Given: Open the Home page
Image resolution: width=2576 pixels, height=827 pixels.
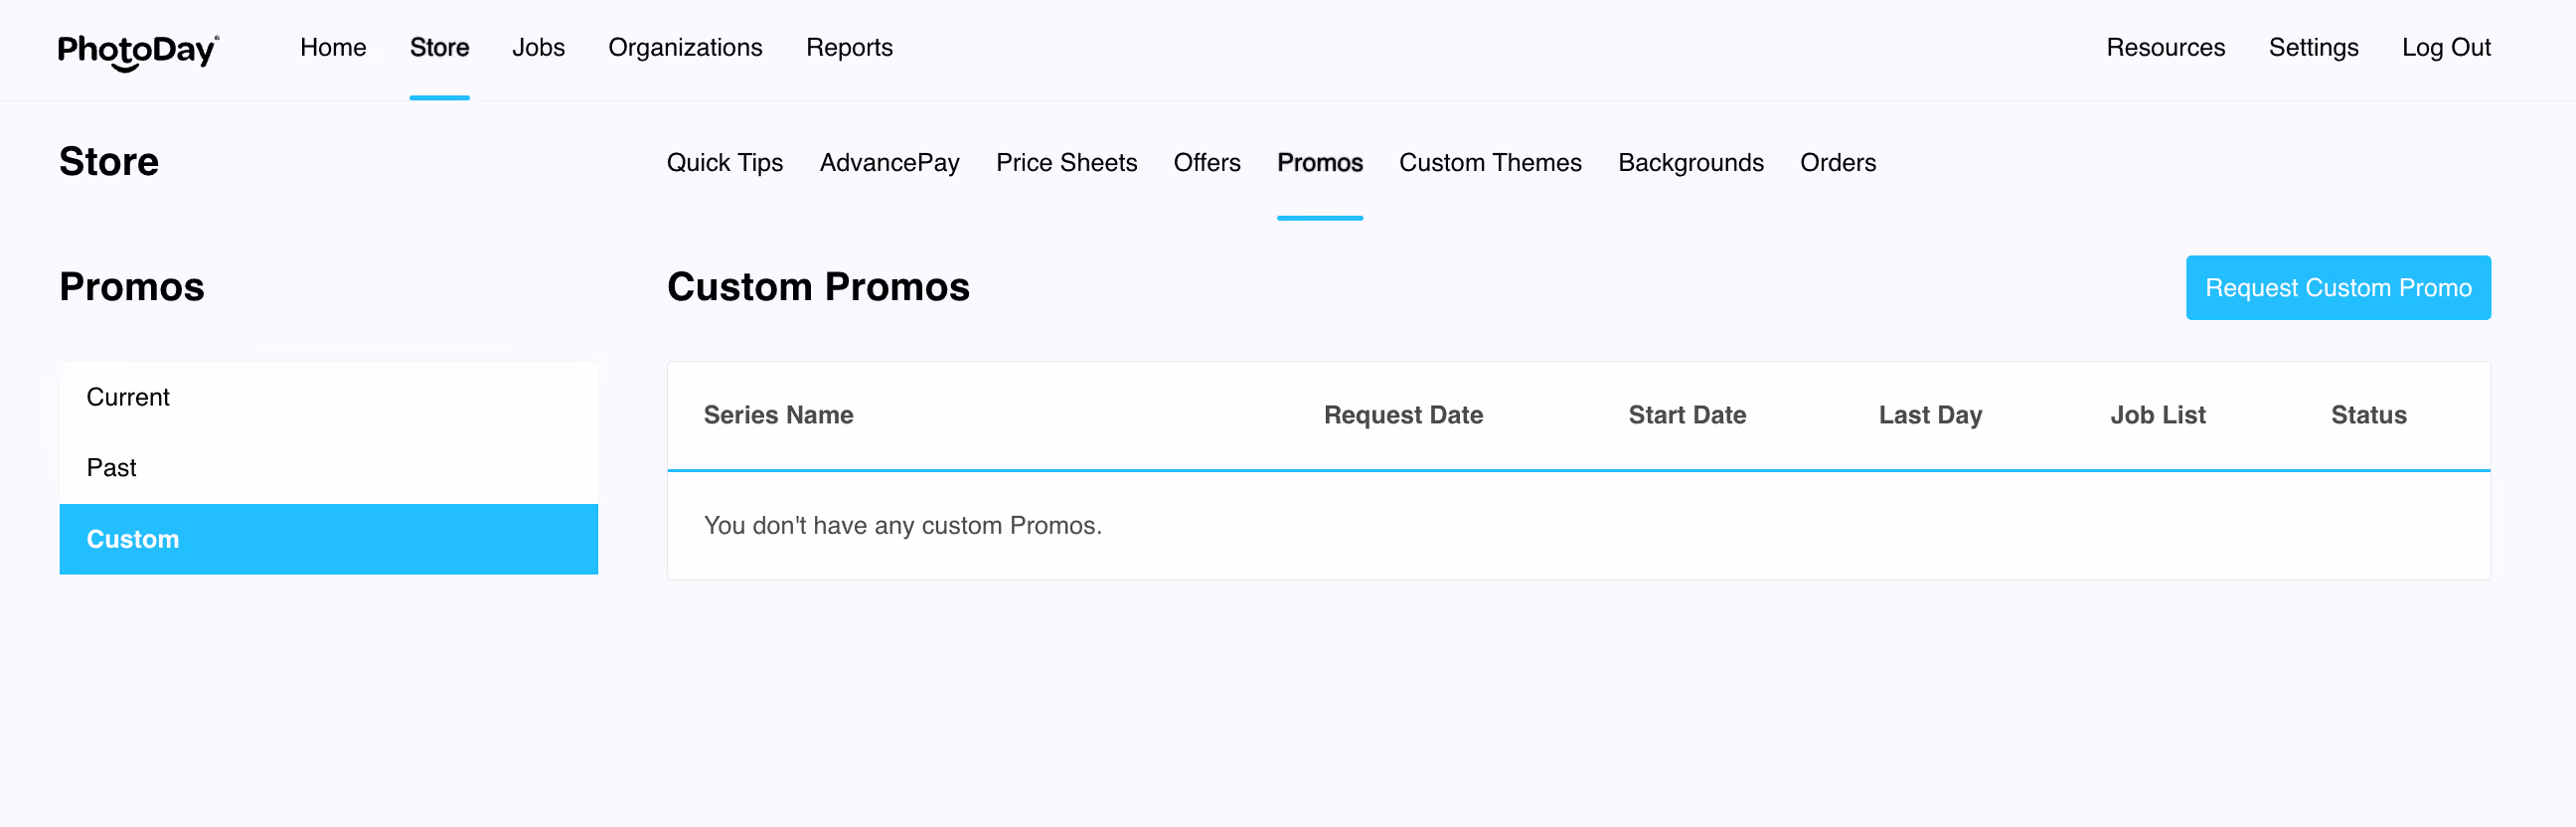Looking at the screenshot, I should click(333, 47).
